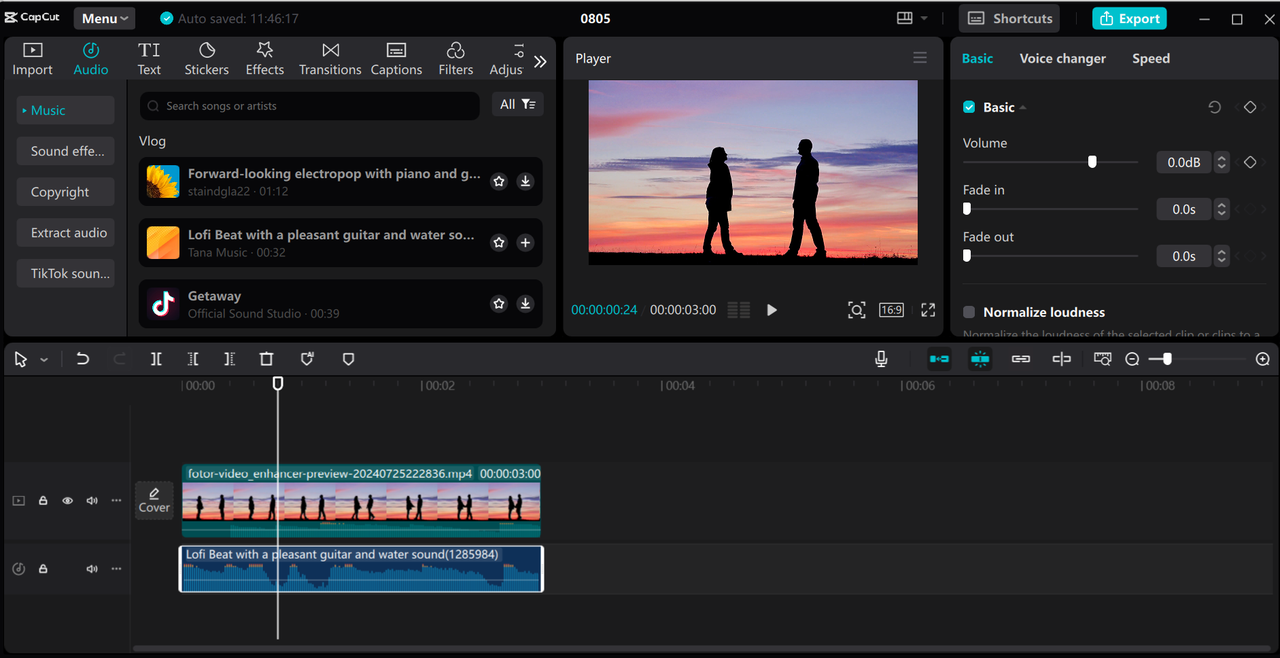Add keyframe for Basic section
The width and height of the screenshot is (1280, 658).
click(x=1250, y=107)
